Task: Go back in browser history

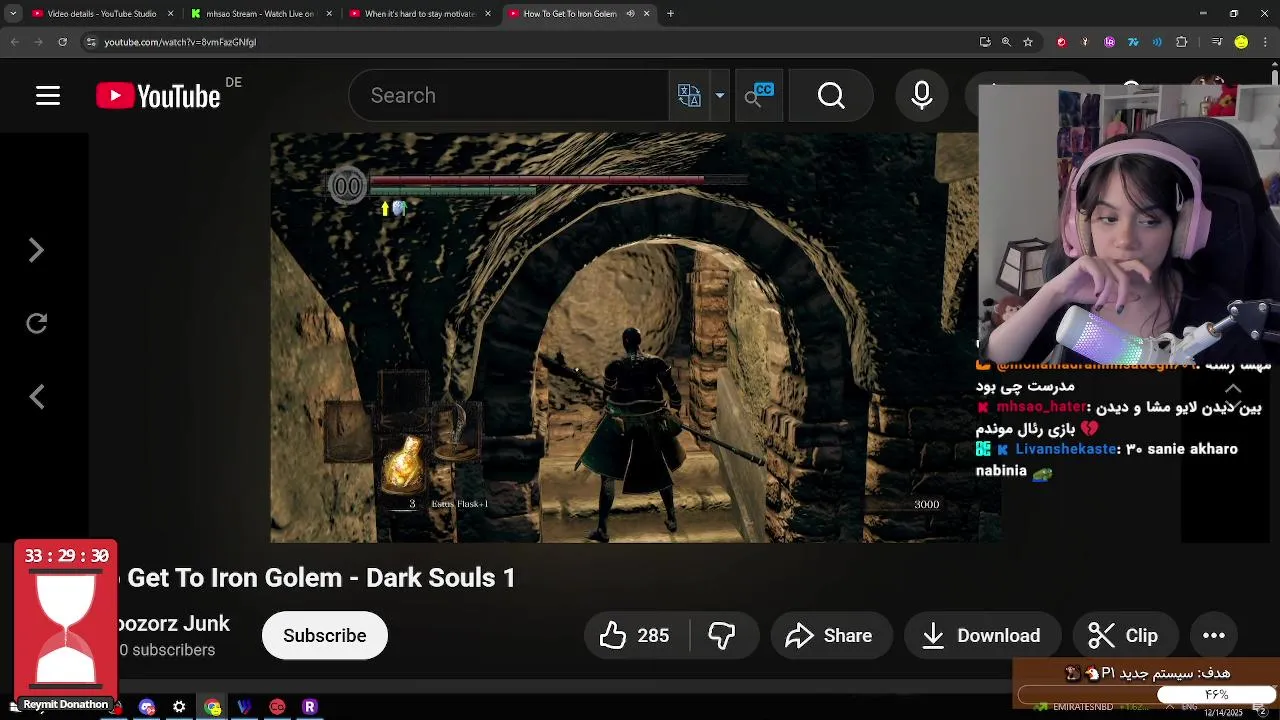Action: pyautogui.click(x=14, y=42)
